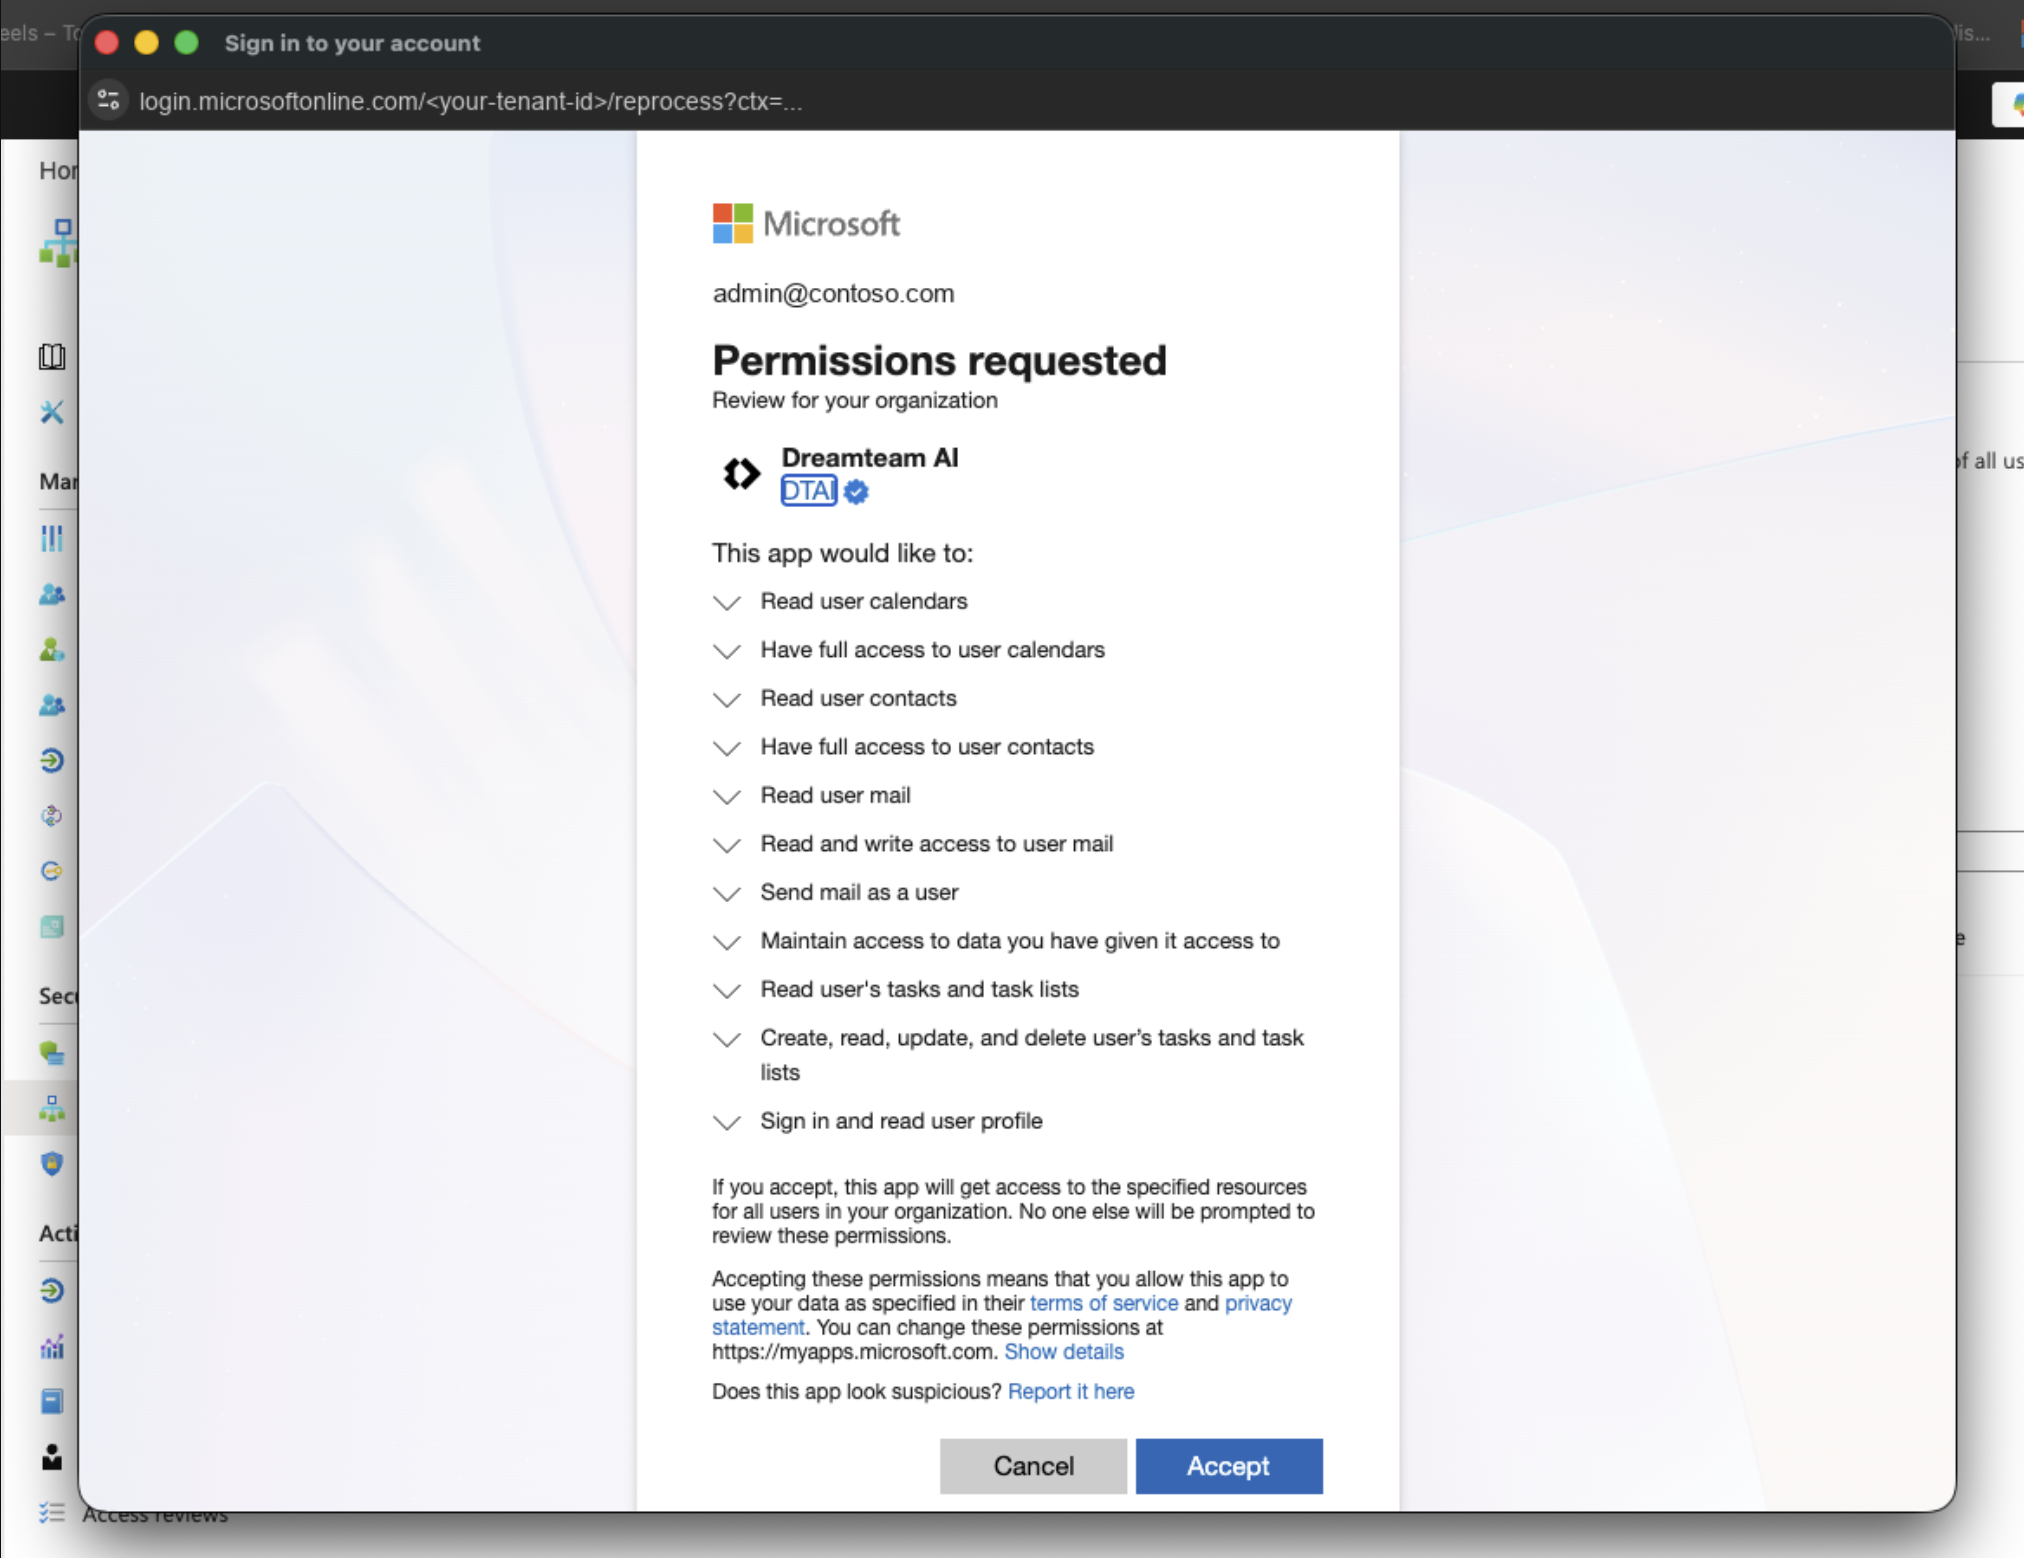Open Usage insights bar chart sidebar icon
The height and width of the screenshot is (1558, 2024).
tap(52, 1347)
